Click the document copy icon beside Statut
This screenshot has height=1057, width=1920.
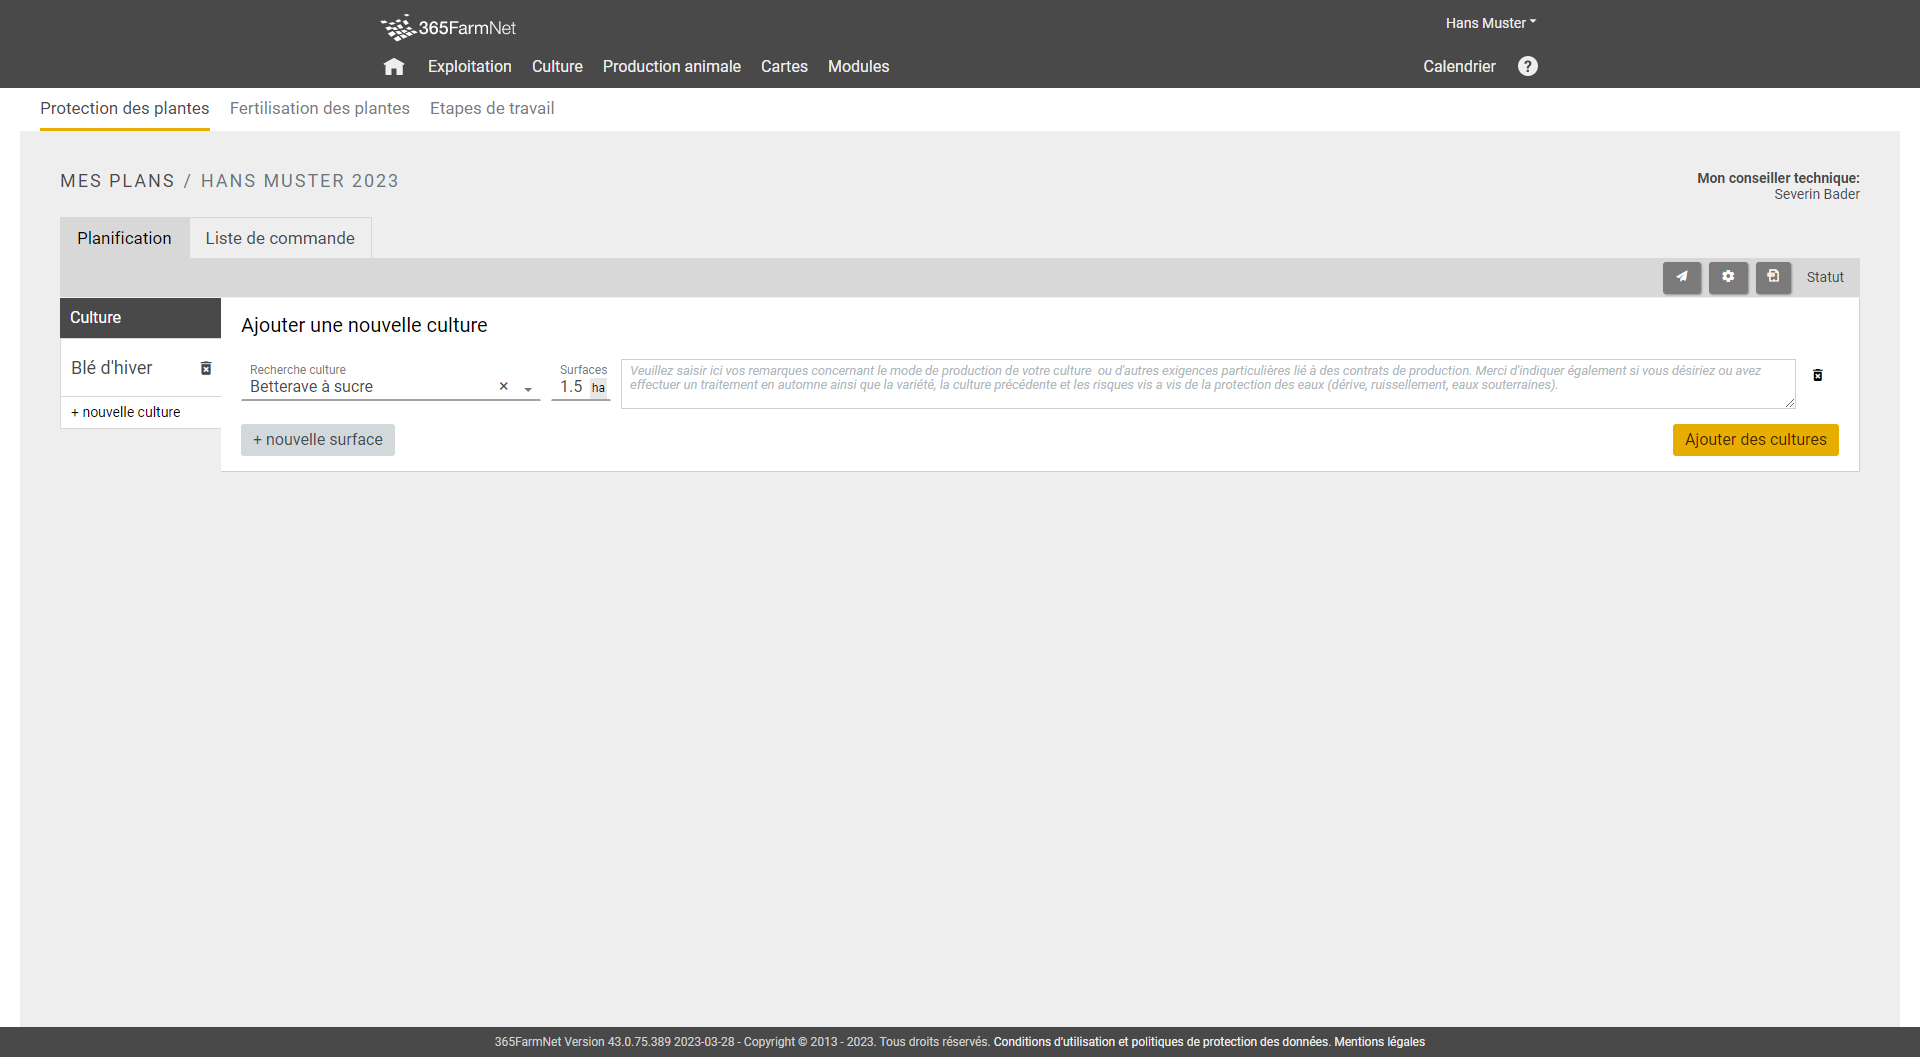tap(1773, 277)
